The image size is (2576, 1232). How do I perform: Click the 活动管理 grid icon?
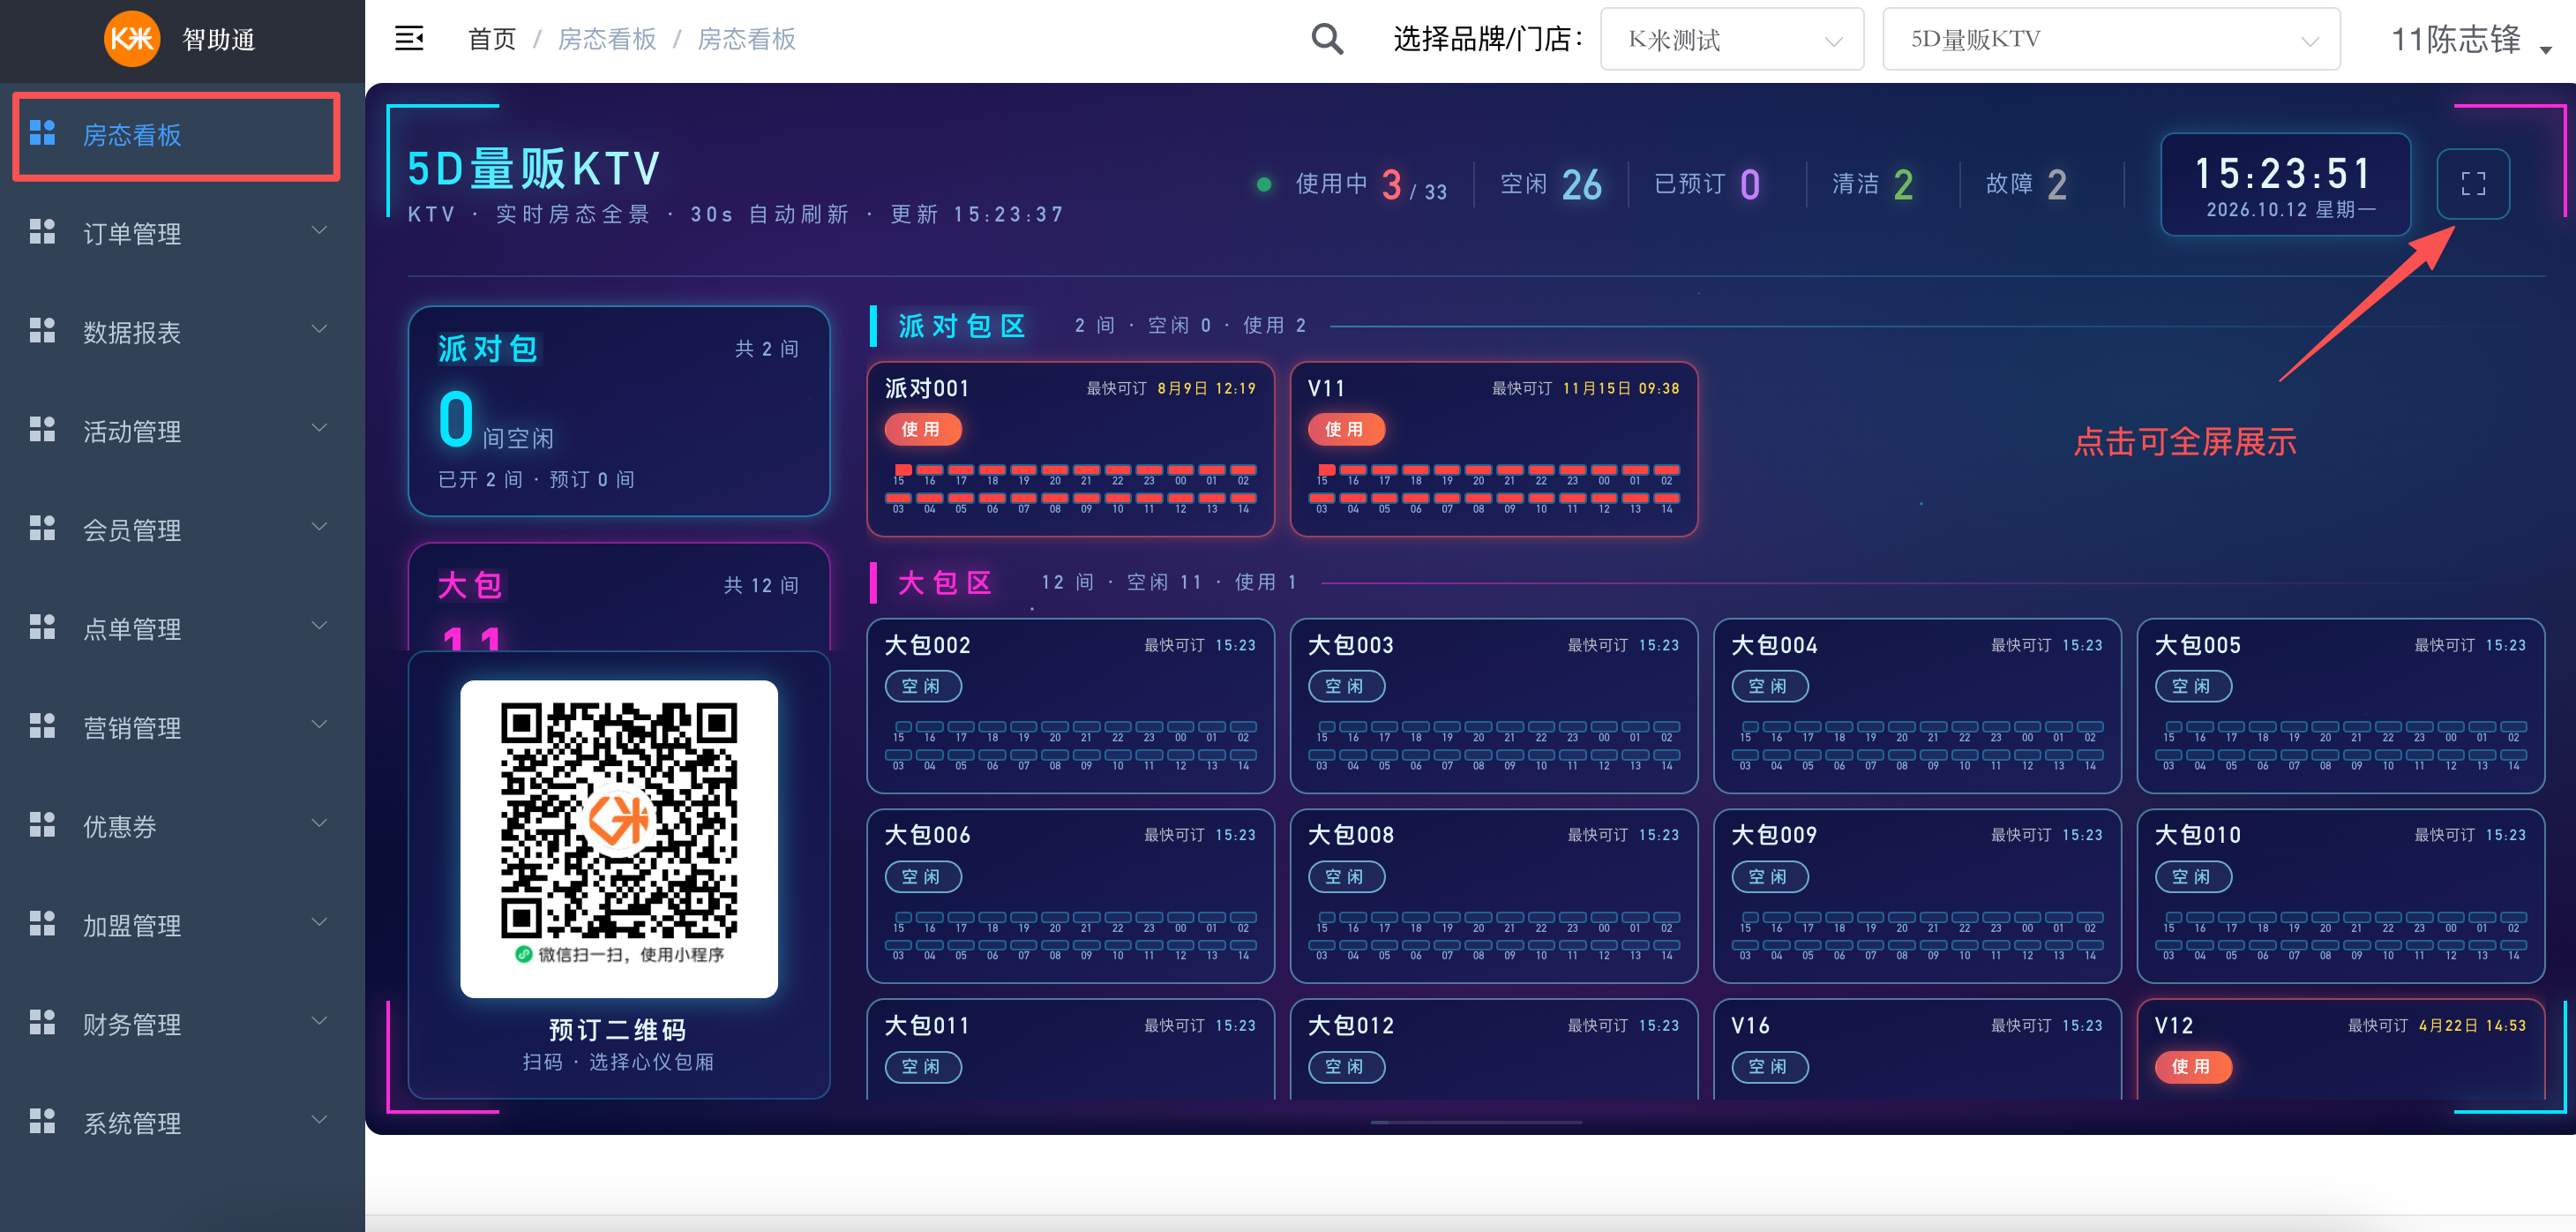coord(42,429)
